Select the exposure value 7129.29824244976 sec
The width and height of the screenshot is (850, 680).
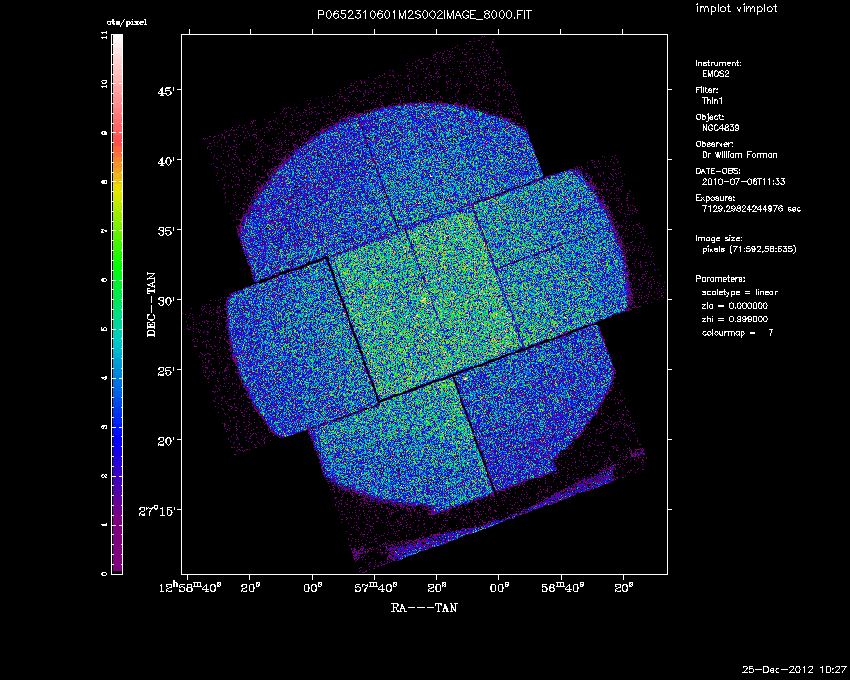(x=751, y=209)
